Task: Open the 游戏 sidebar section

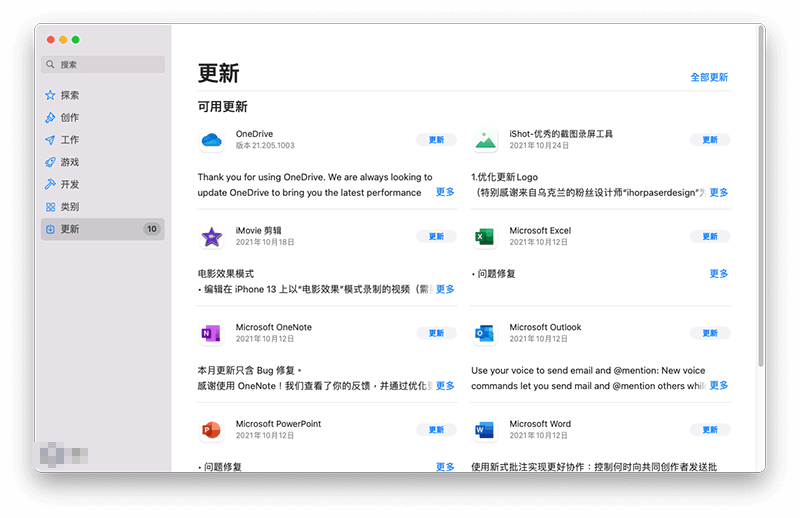Action: 69,162
